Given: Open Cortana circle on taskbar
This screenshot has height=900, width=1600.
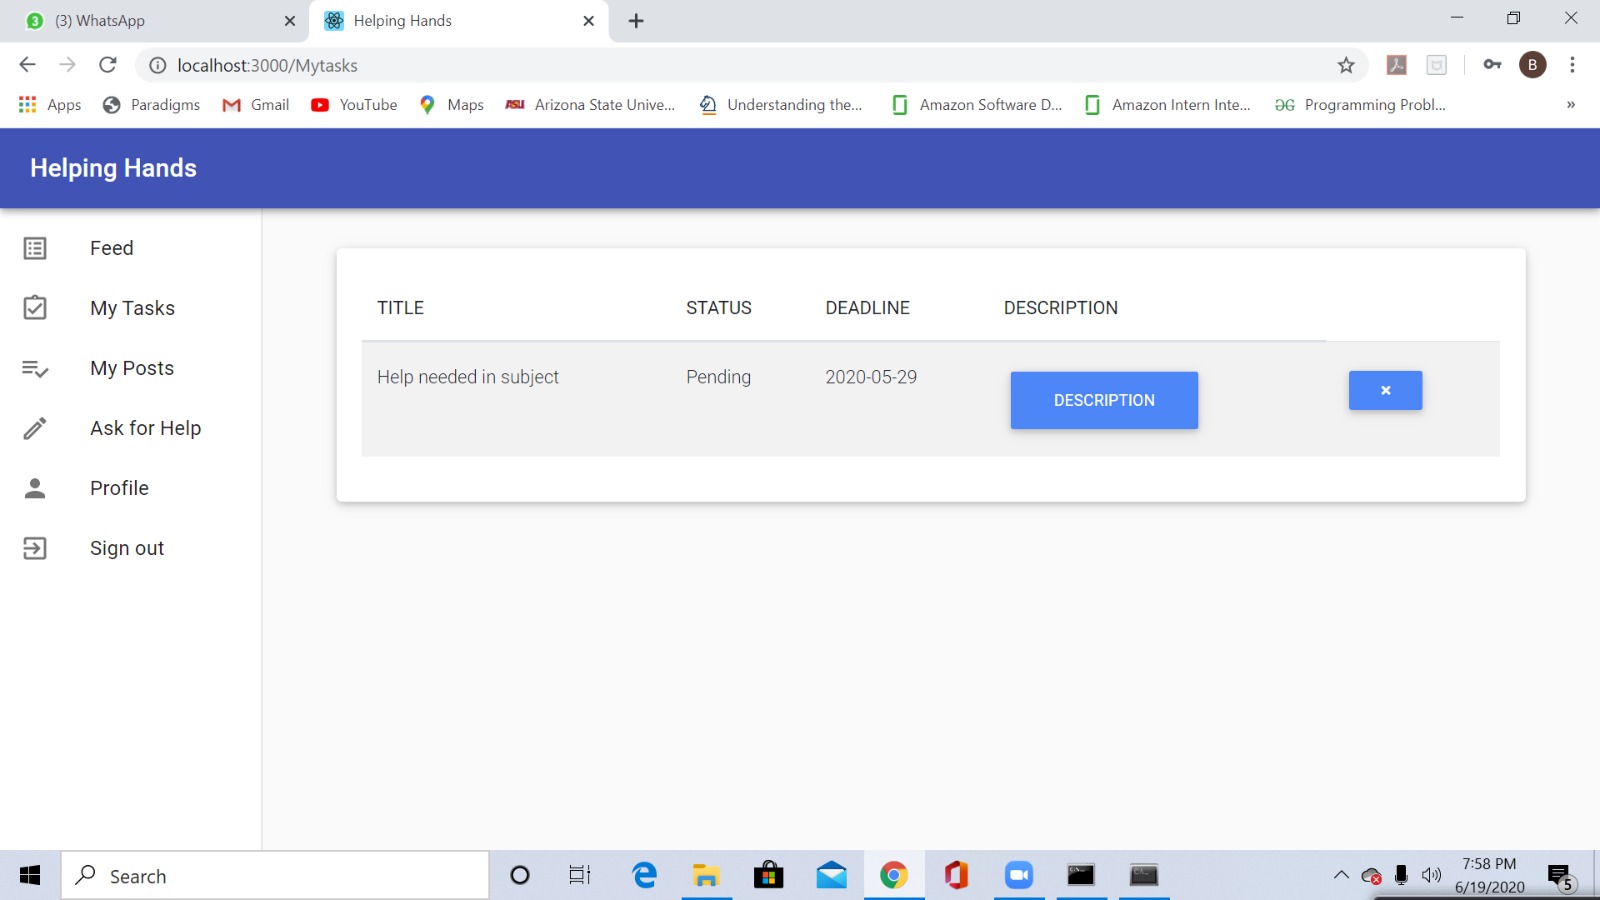Looking at the screenshot, I should pyautogui.click(x=520, y=876).
